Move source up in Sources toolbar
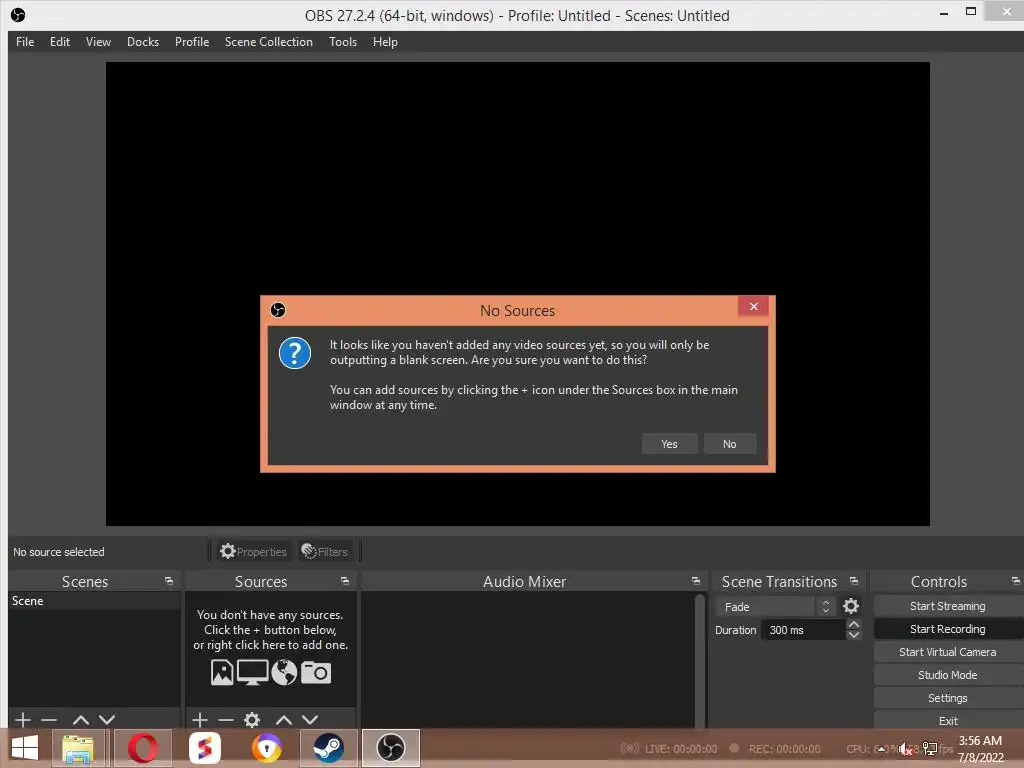Screen dimensions: 1024x768 283,720
